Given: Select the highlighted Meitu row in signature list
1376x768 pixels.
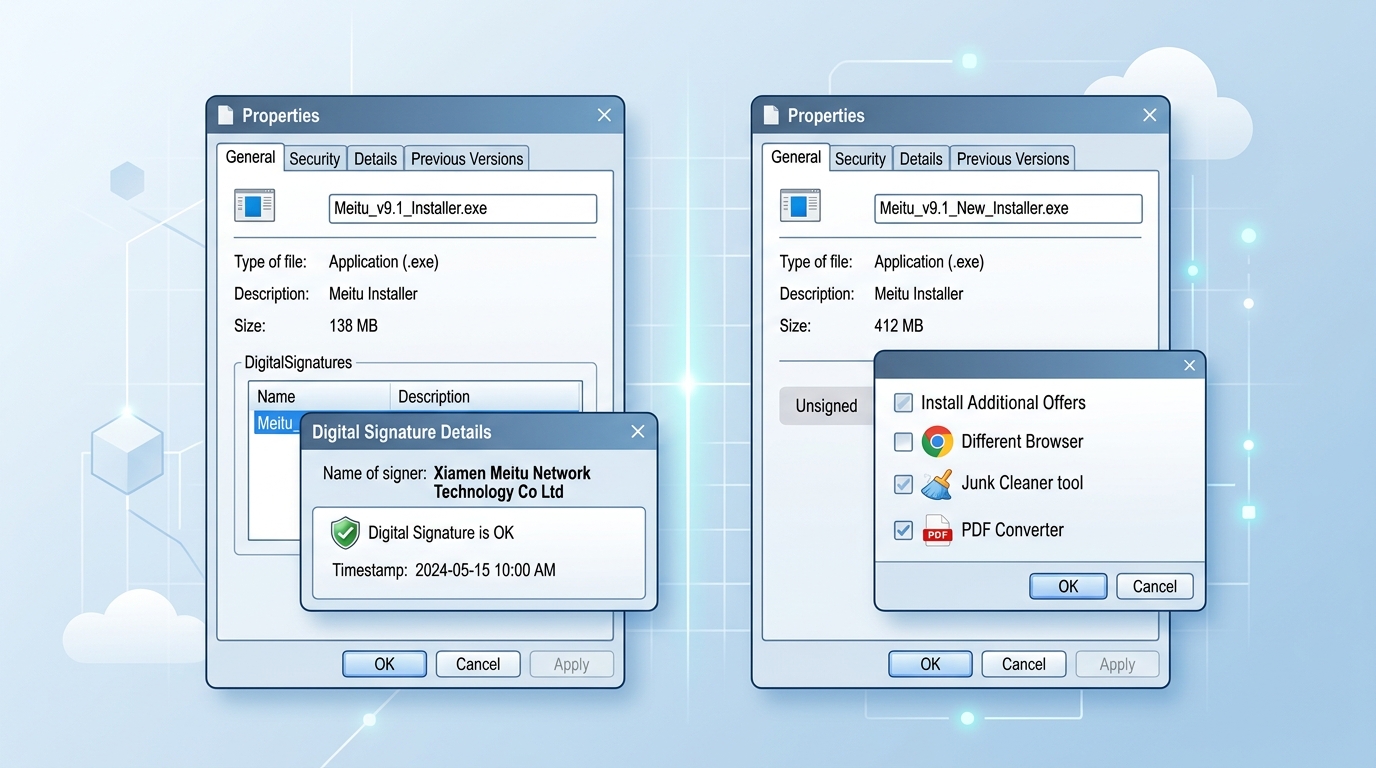Looking at the screenshot, I should (277, 423).
